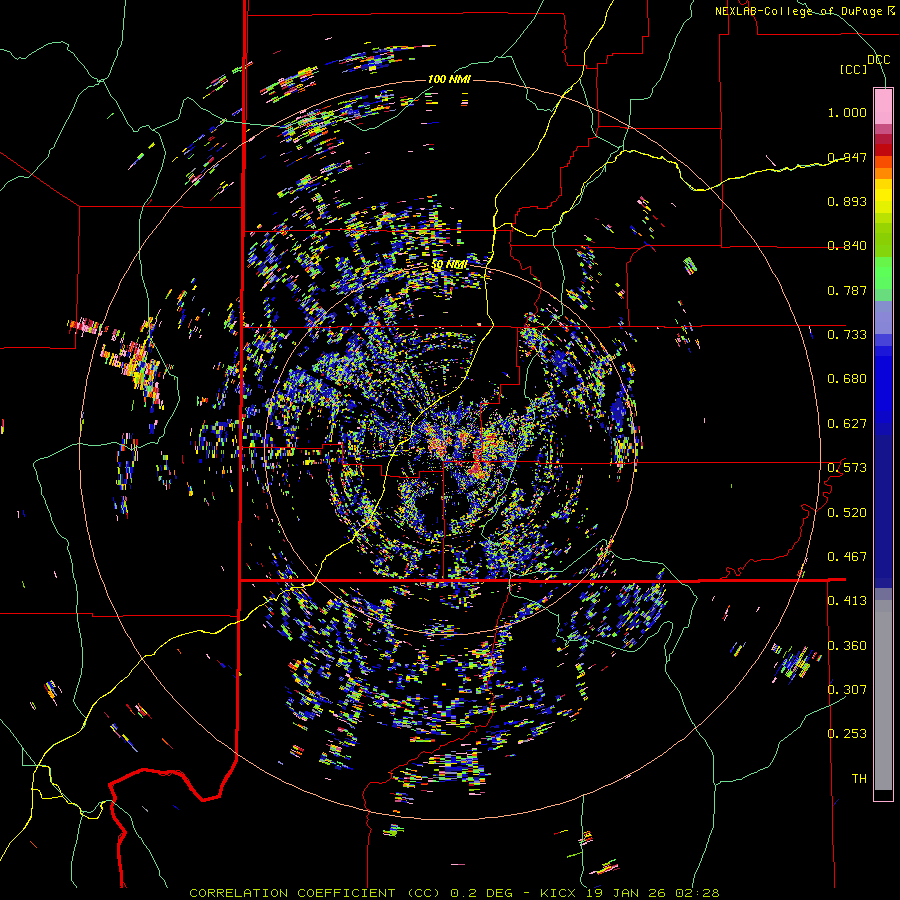Image resolution: width=900 pixels, height=900 pixels.
Task: Select the 0.573 scale value
Action: [847, 468]
